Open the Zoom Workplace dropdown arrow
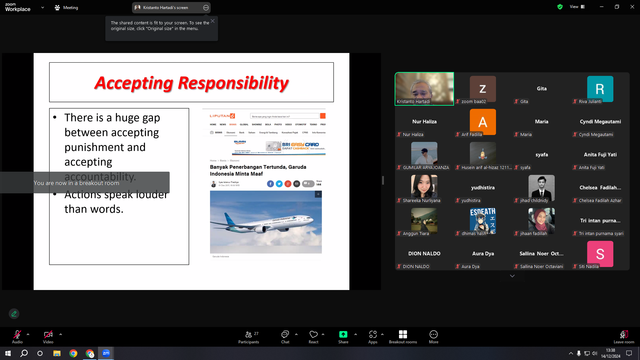The height and width of the screenshot is (360, 640). click(42, 7)
